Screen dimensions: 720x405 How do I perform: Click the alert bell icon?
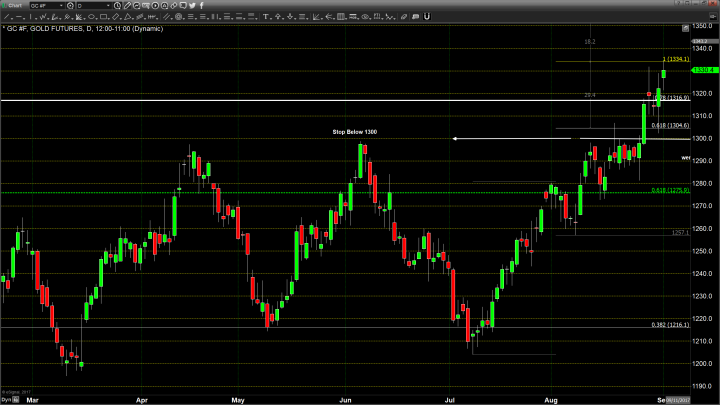[164, 6]
